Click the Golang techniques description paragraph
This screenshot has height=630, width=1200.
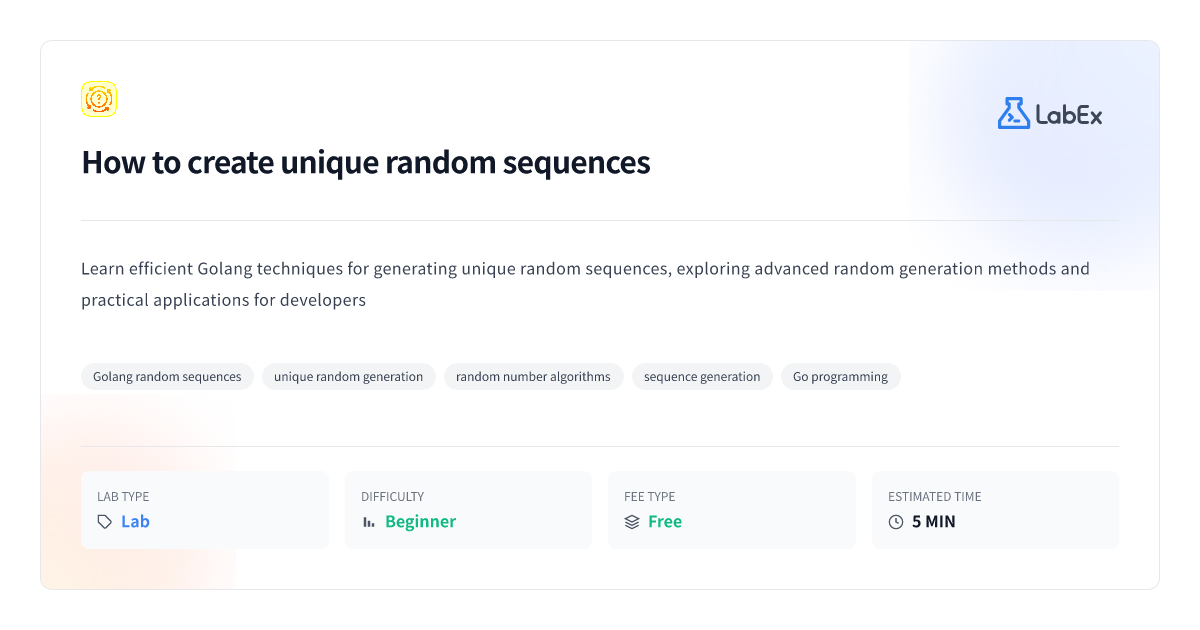point(585,284)
